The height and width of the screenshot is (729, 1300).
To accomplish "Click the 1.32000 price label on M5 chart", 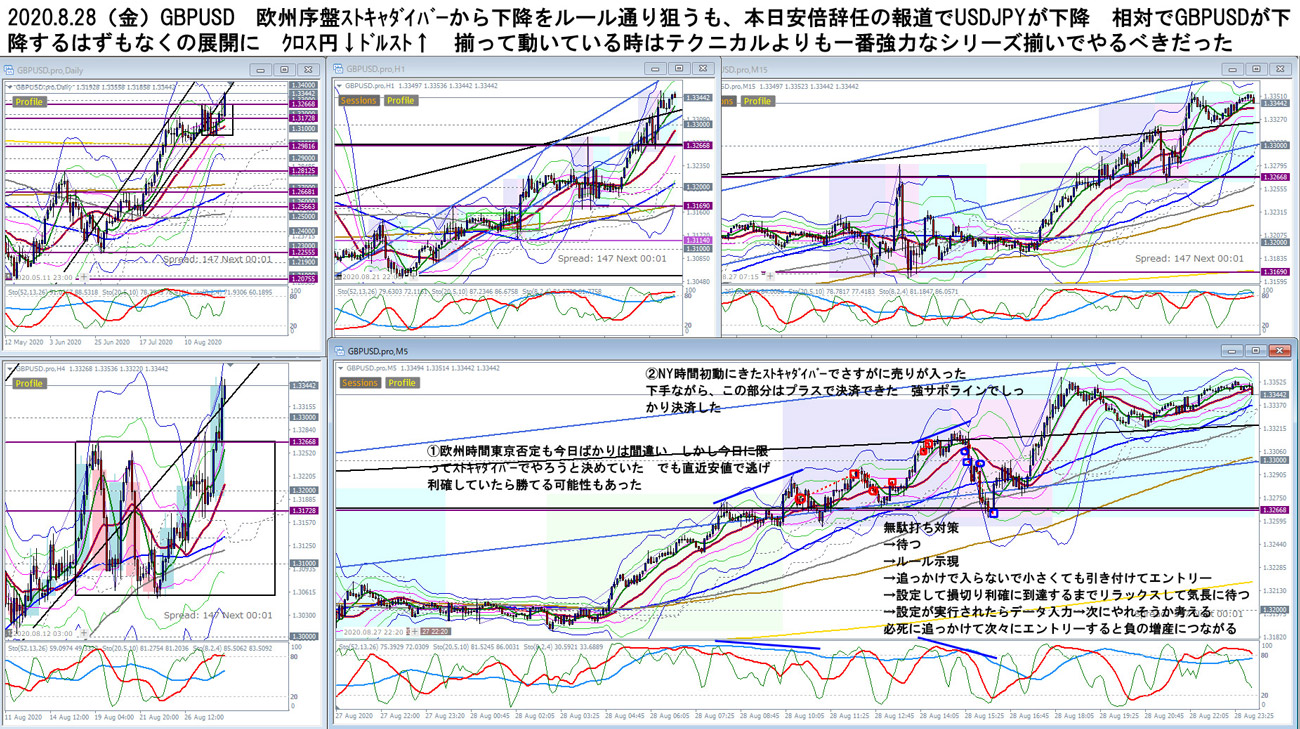I will (1274, 610).
